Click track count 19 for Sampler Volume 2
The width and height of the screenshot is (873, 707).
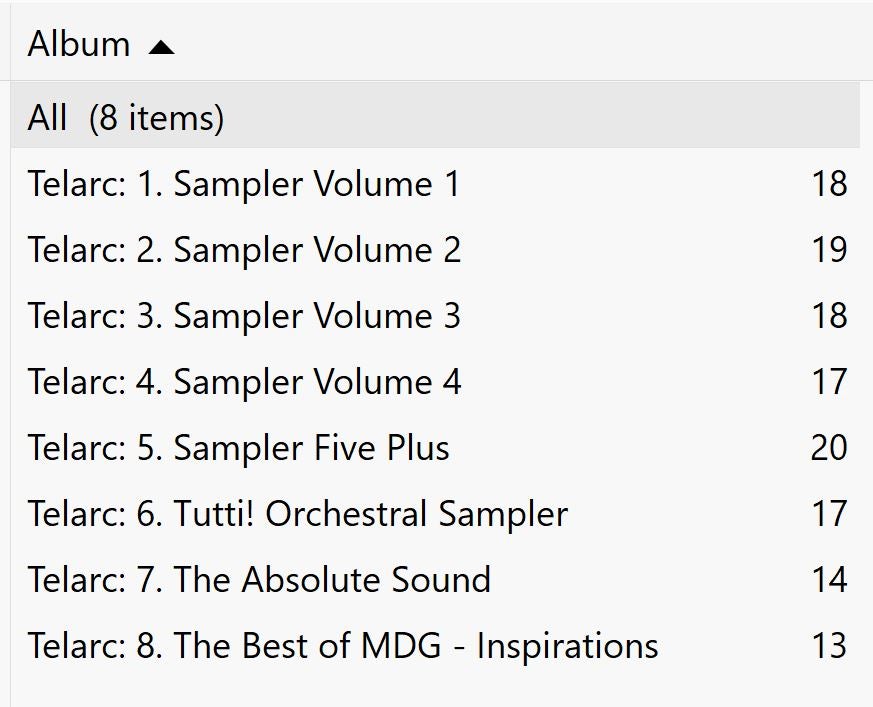pos(829,250)
